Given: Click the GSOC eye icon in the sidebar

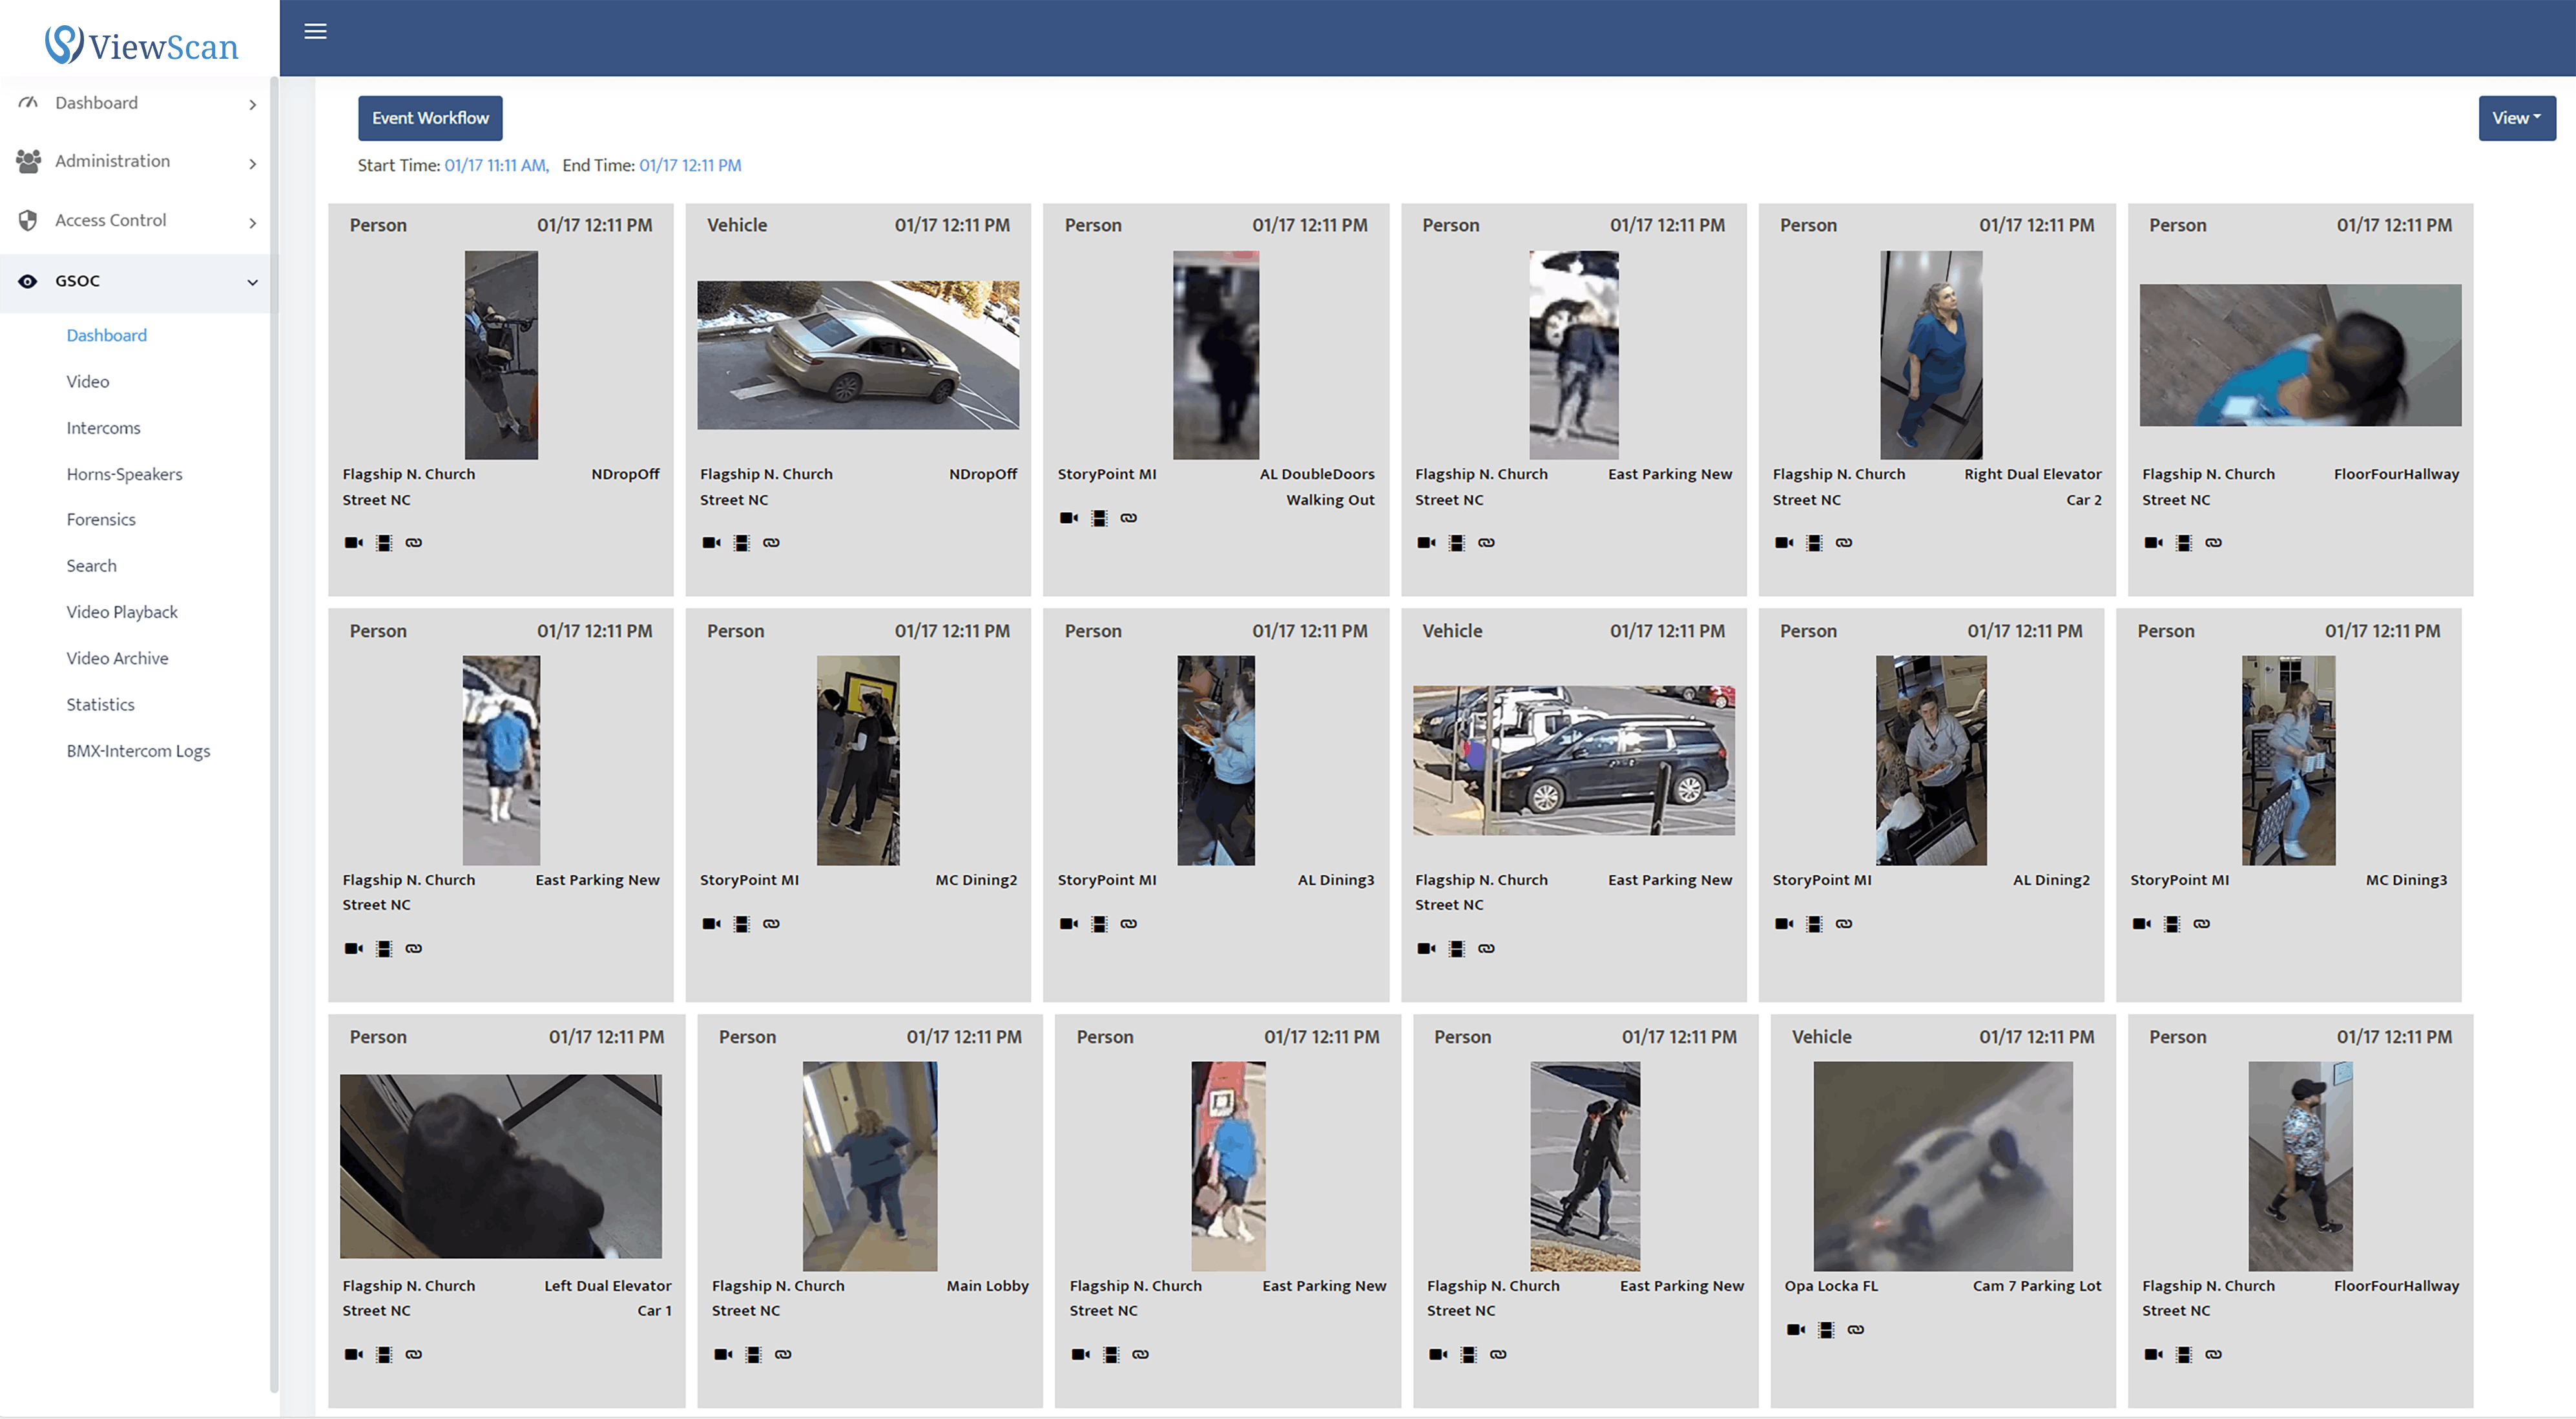Looking at the screenshot, I should pyautogui.click(x=27, y=281).
